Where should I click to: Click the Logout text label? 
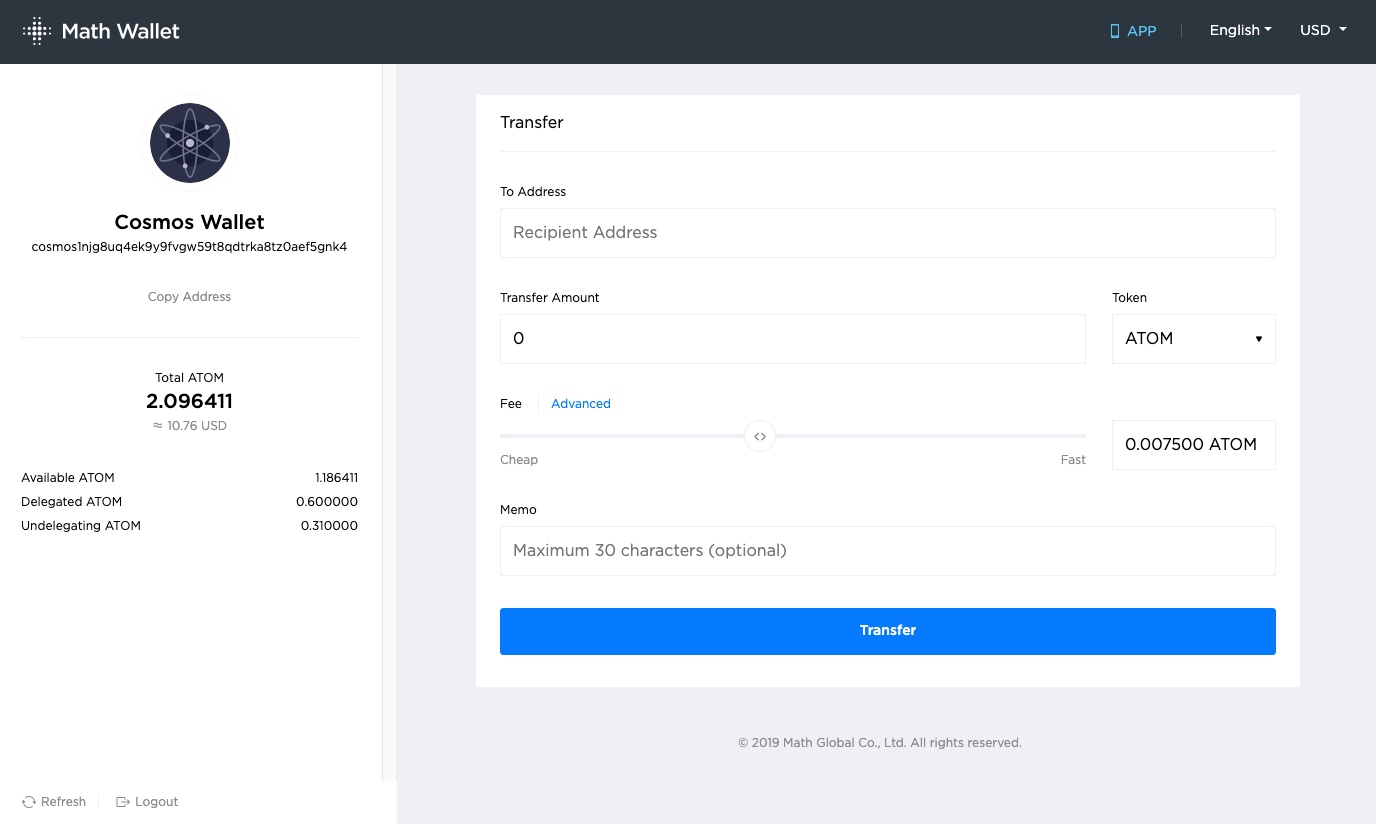[156, 802]
